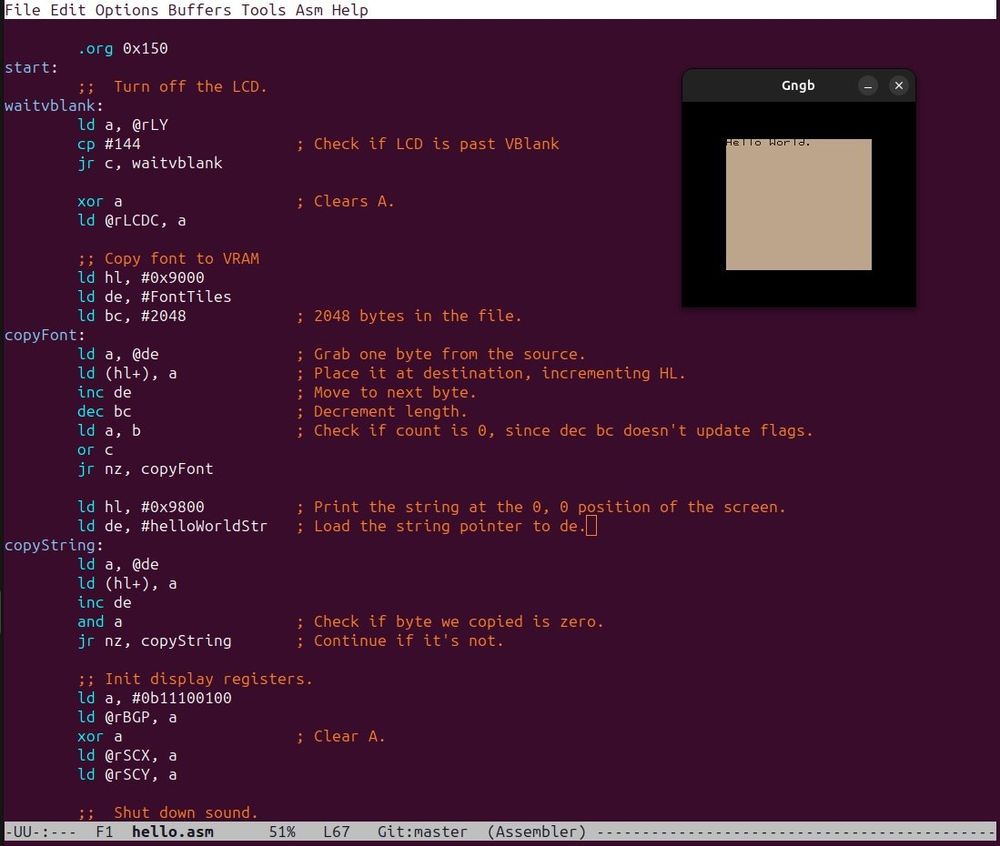Click the 'ld a, #0b11100100' instruction

point(154,699)
